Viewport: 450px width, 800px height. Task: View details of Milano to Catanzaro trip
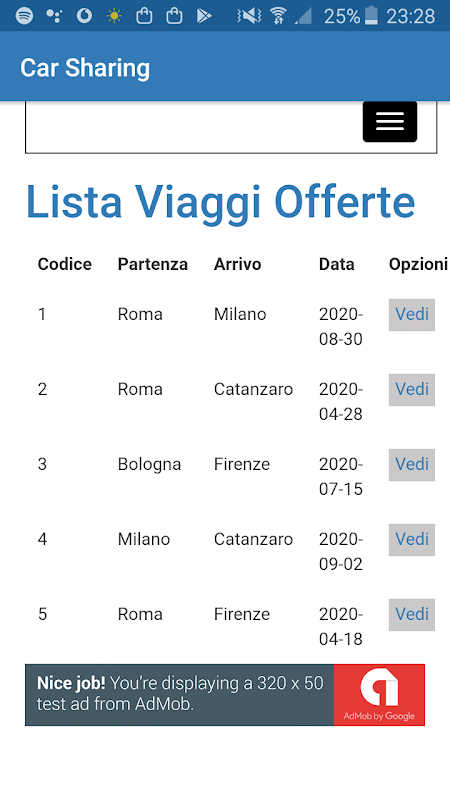(x=412, y=539)
